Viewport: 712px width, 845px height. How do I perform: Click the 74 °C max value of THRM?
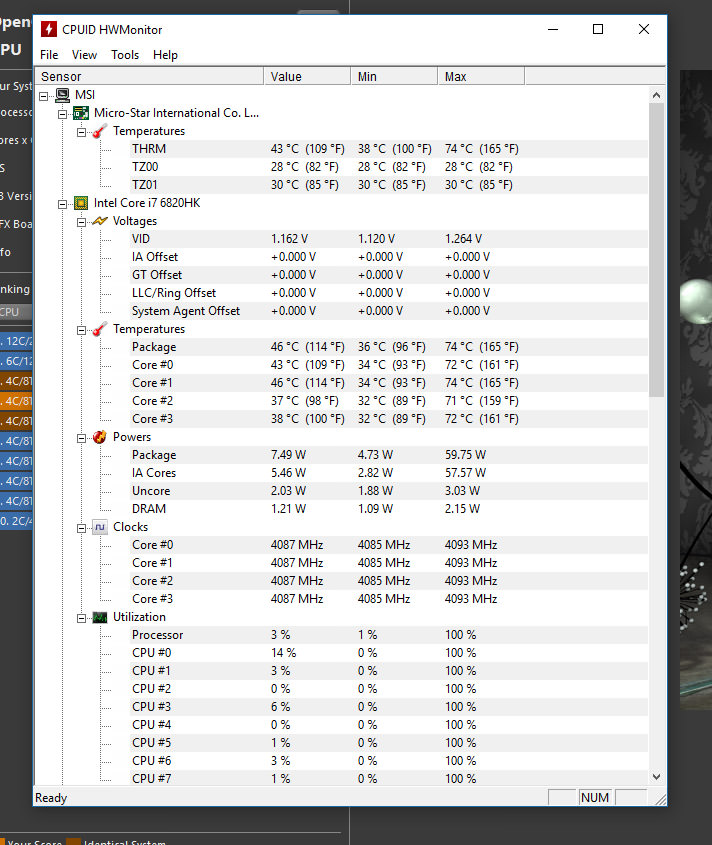(x=481, y=149)
